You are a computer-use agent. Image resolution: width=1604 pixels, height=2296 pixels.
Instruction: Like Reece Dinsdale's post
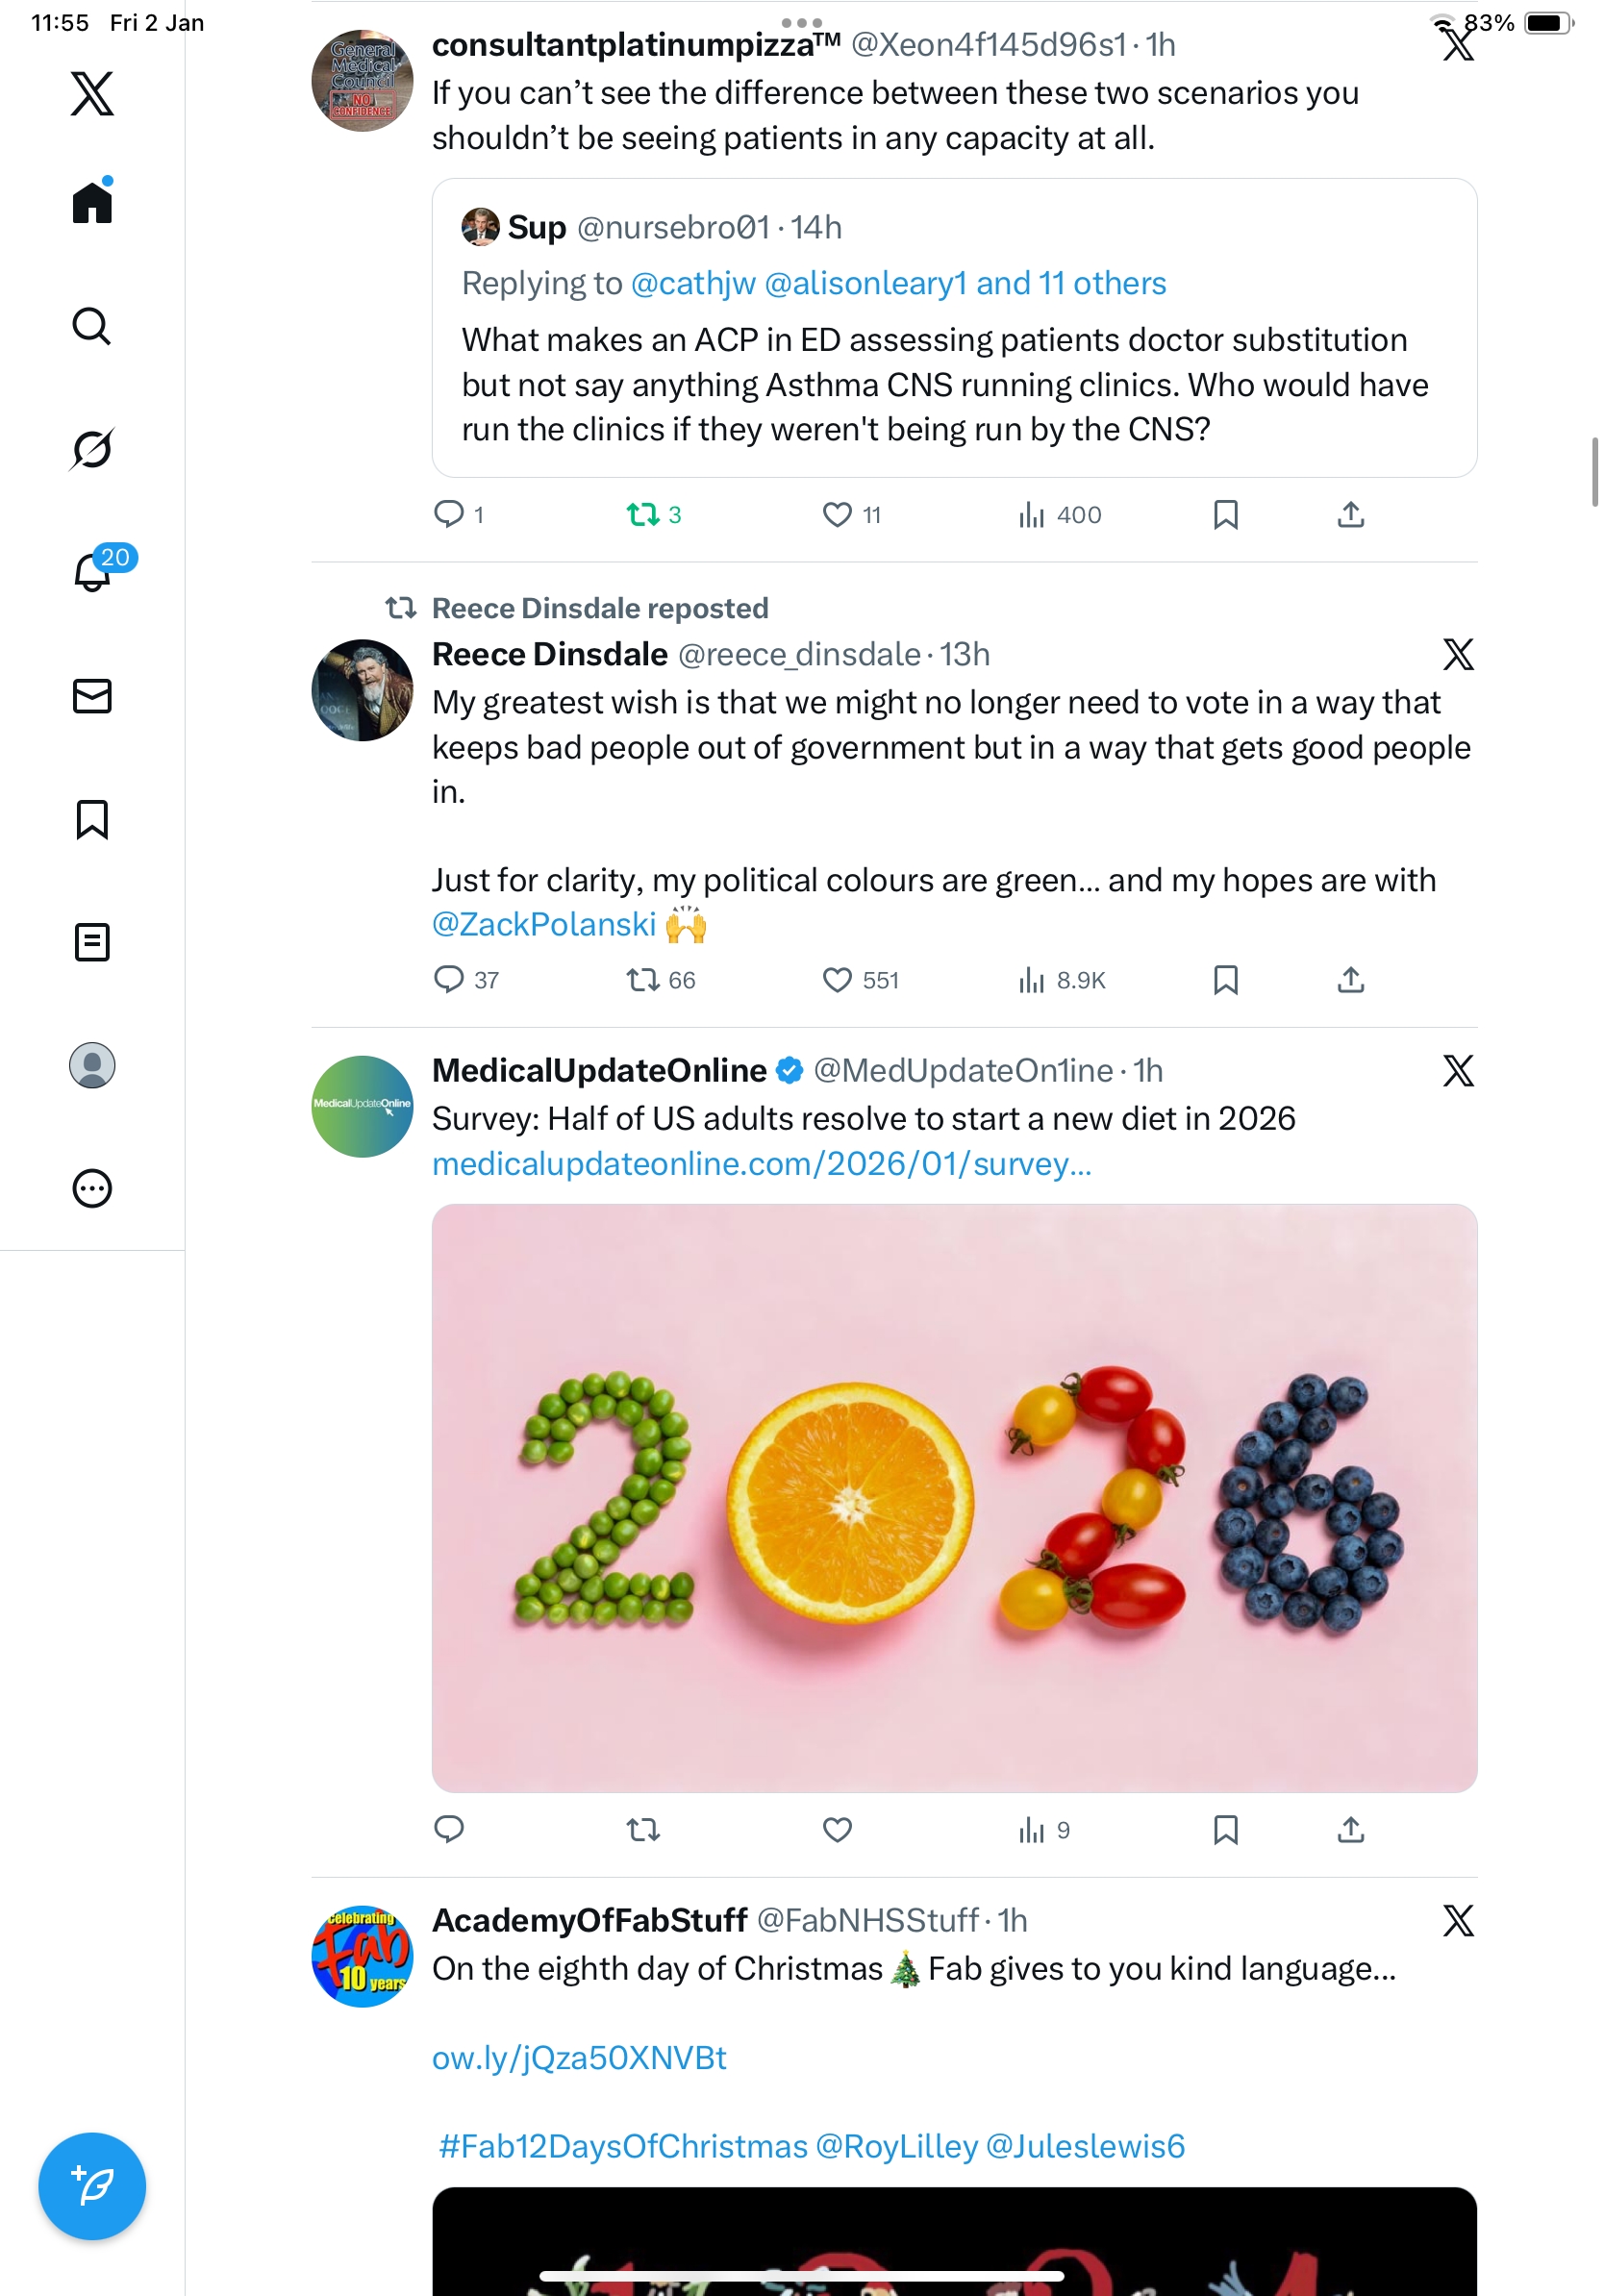point(837,980)
